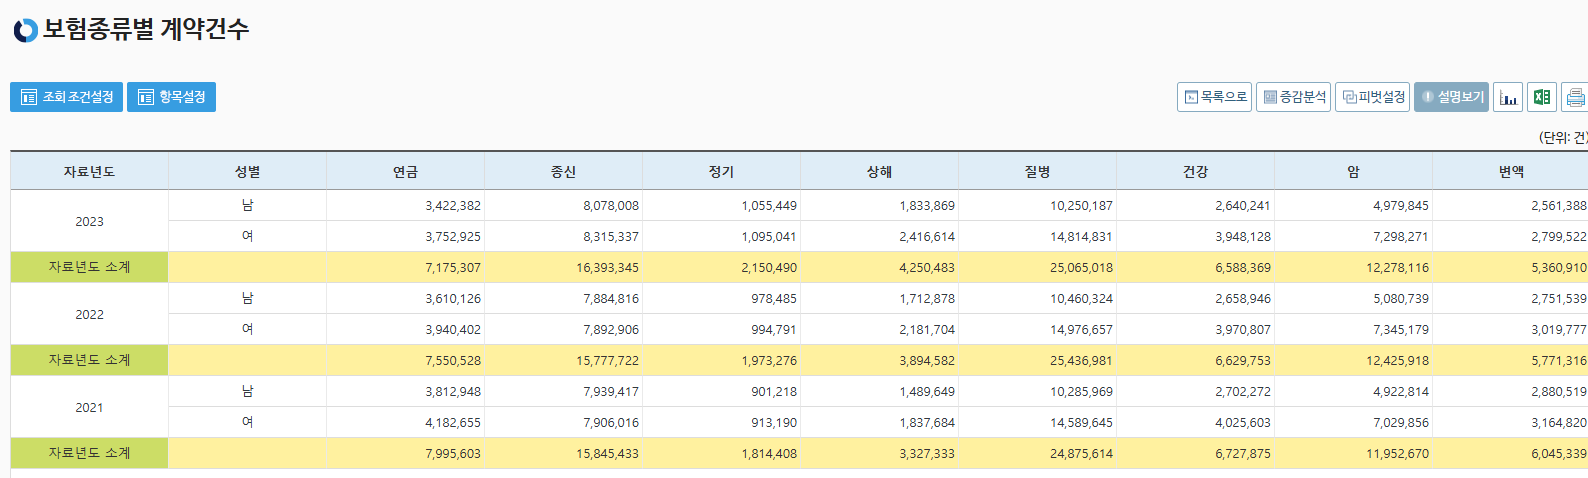The image size is (1588, 478).
Task: Select the value 4,922,814
Action: click(1401, 392)
